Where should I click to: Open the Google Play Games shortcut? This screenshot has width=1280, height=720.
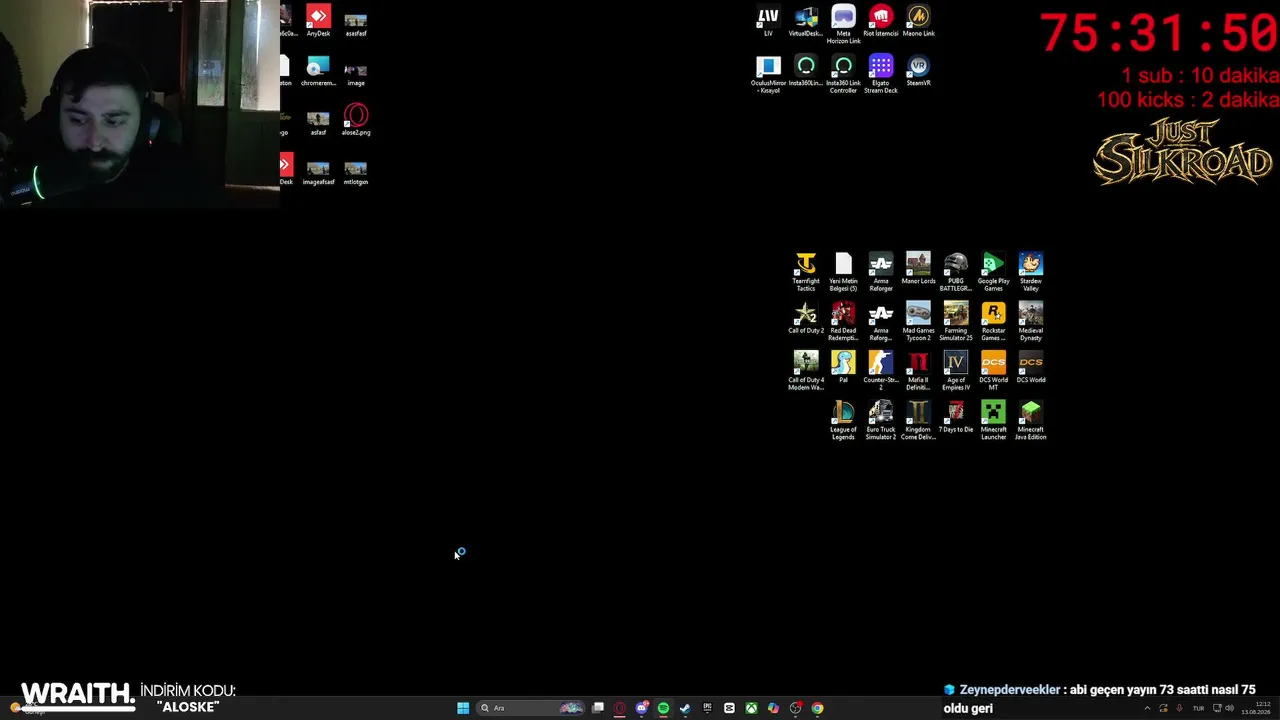pos(993,272)
